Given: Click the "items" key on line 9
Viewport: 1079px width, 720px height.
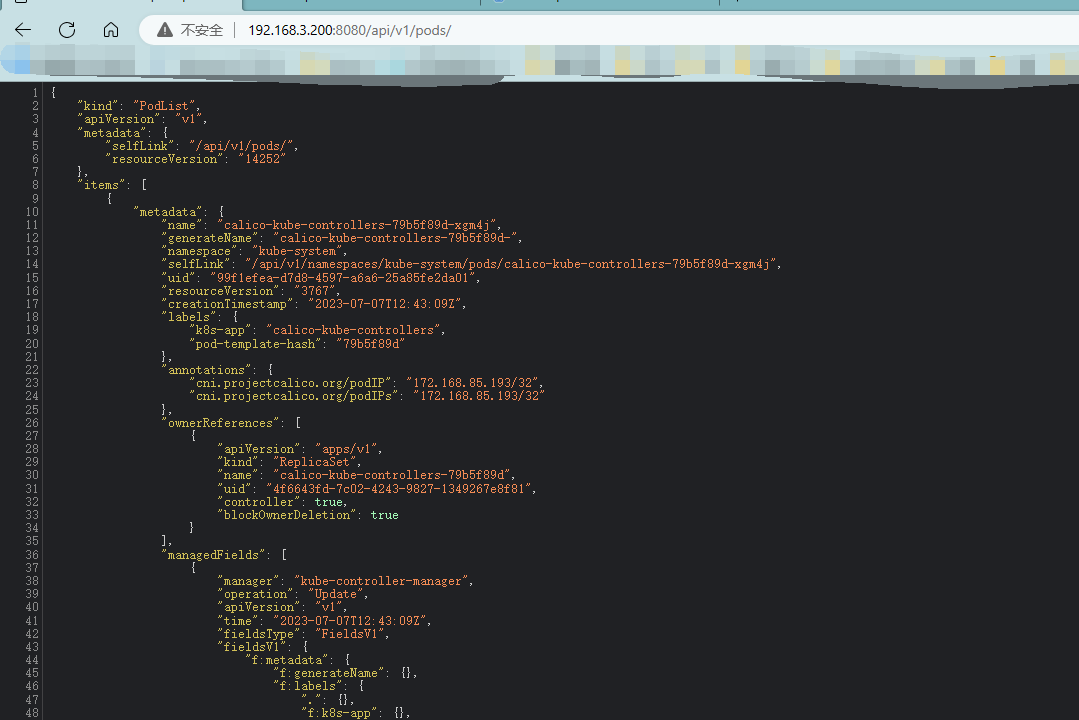Looking at the screenshot, I should pyautogui.click(x=105, y=185).
